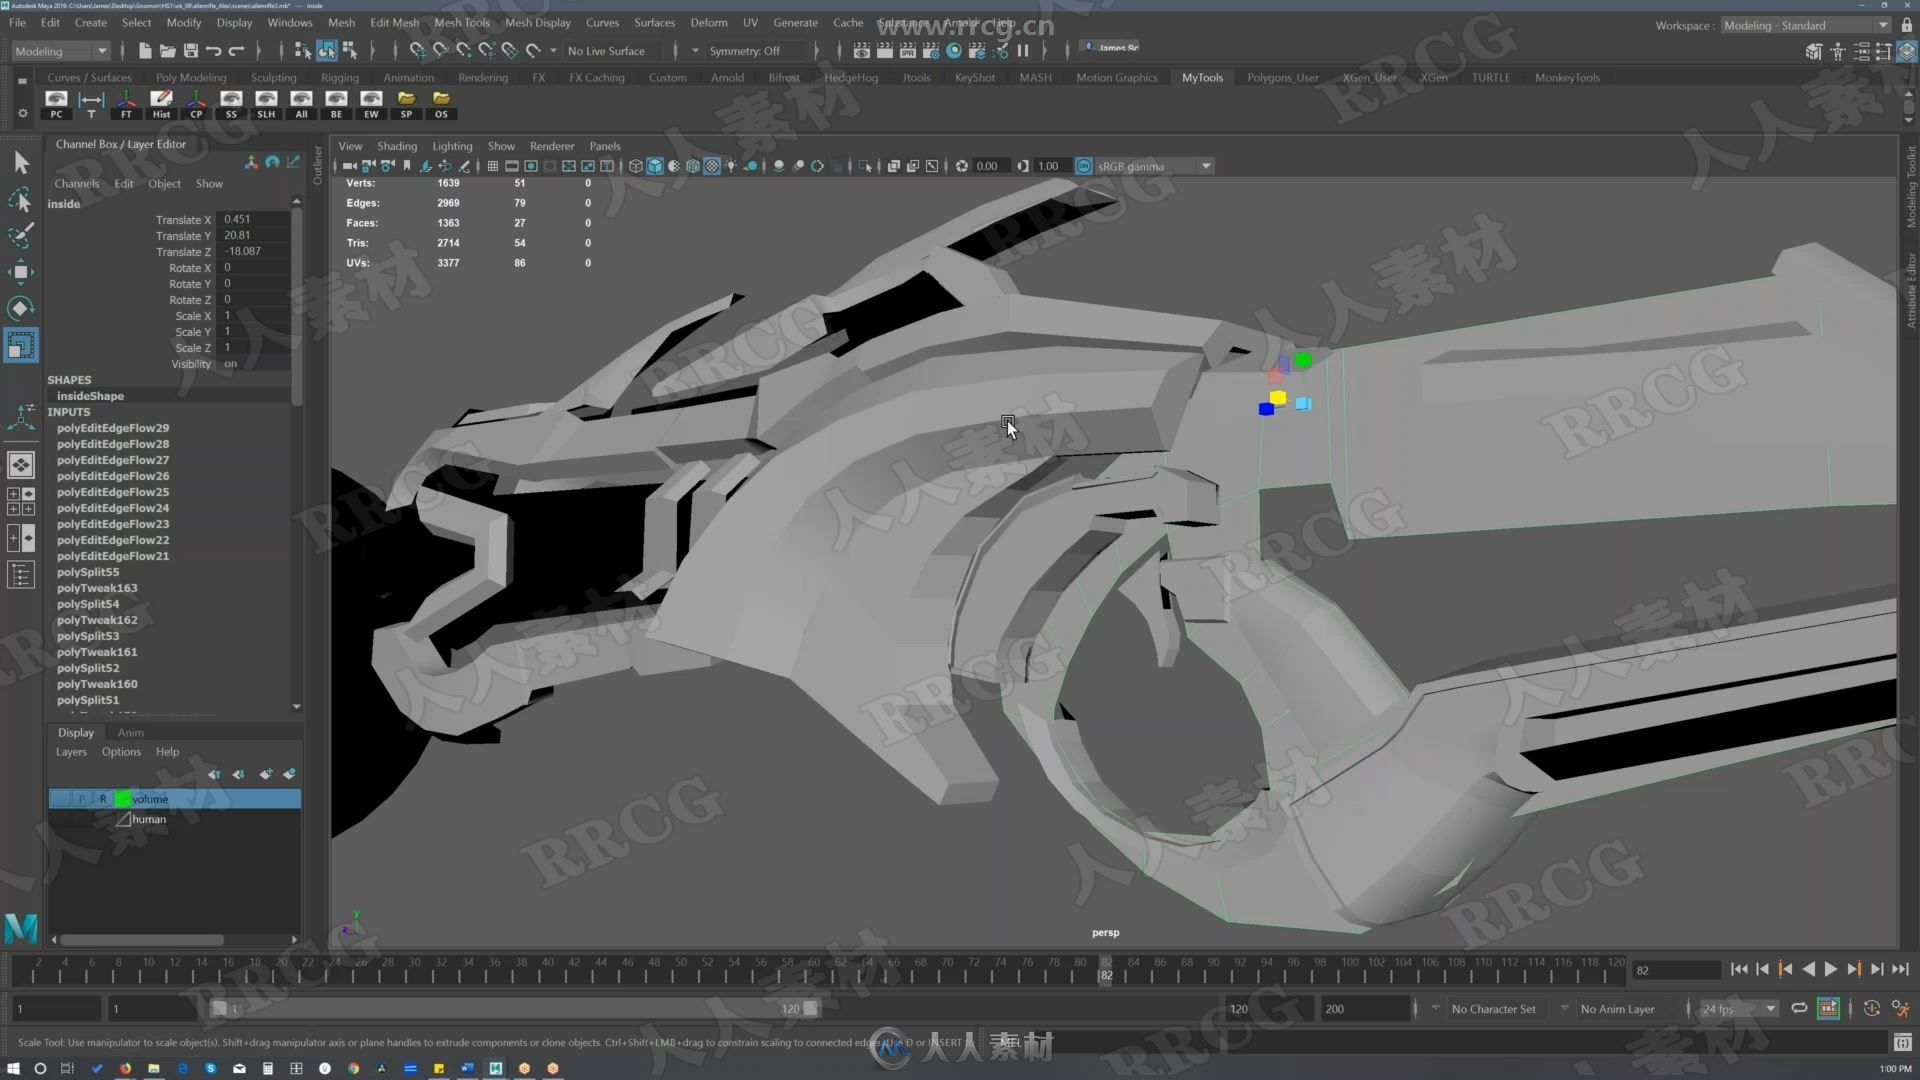Click the redo arrow icon
Viewport: 1920px width, 1080px height.
pos(236,50)
